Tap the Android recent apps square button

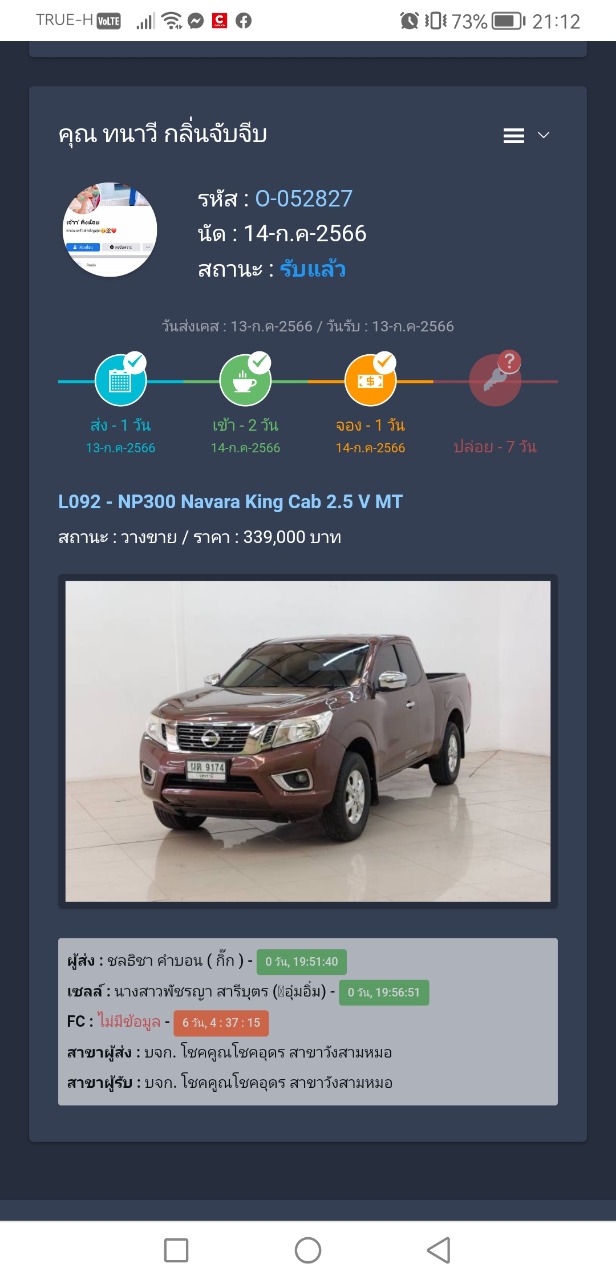point(176,1250)
